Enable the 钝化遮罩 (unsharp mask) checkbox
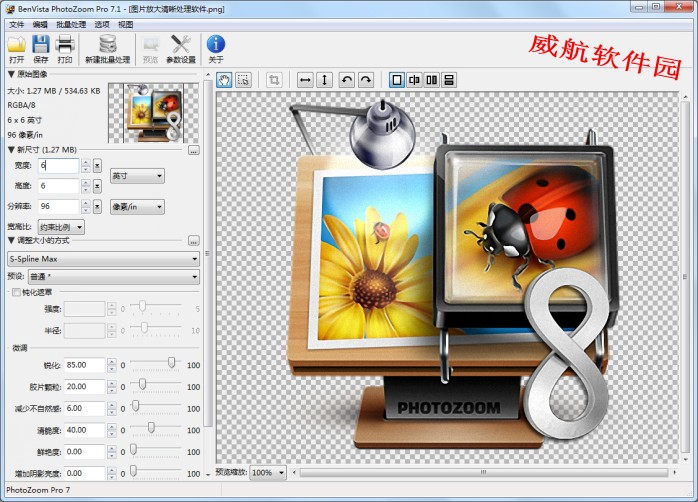The width and height of the screenshot is (698, 502). coord(16,292)
